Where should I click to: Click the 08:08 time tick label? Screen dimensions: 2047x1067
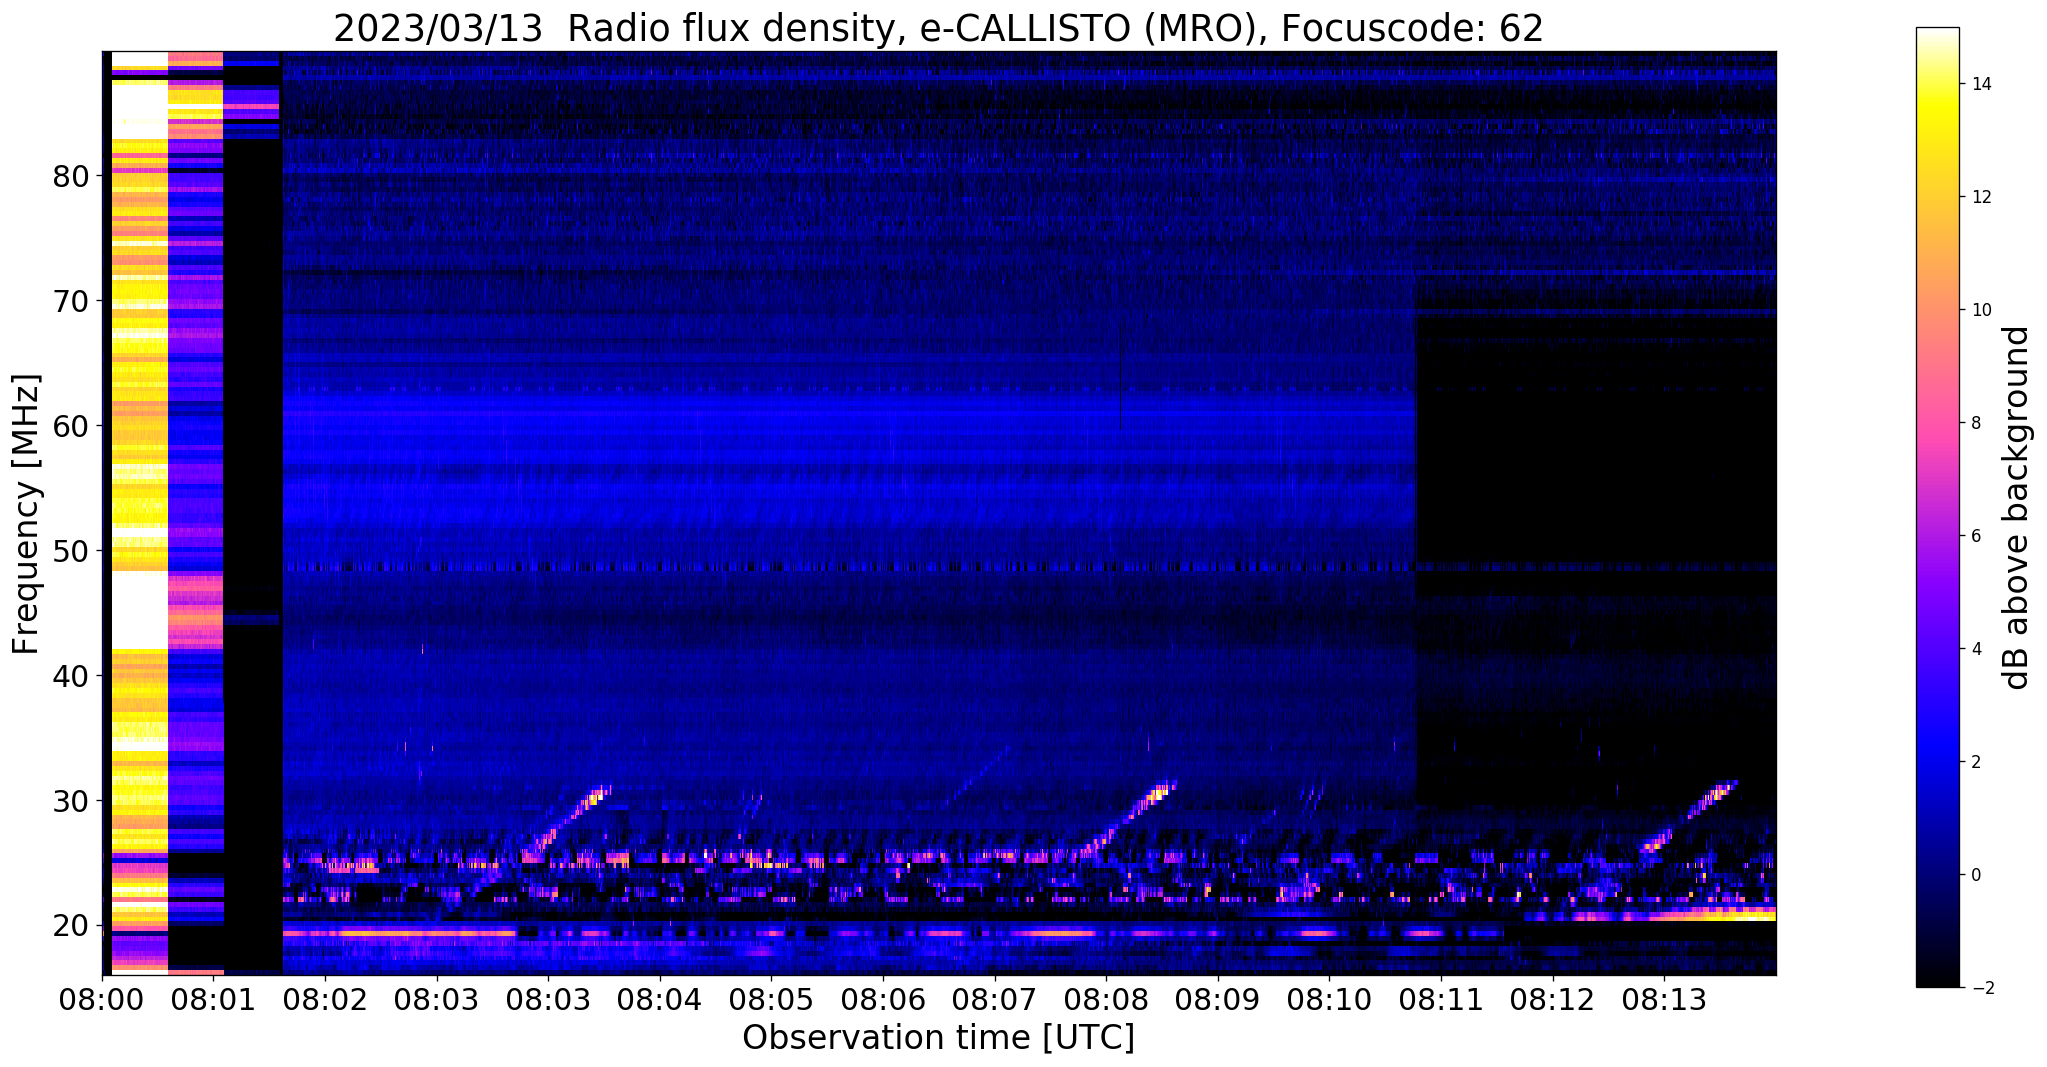pos(1106,998)
